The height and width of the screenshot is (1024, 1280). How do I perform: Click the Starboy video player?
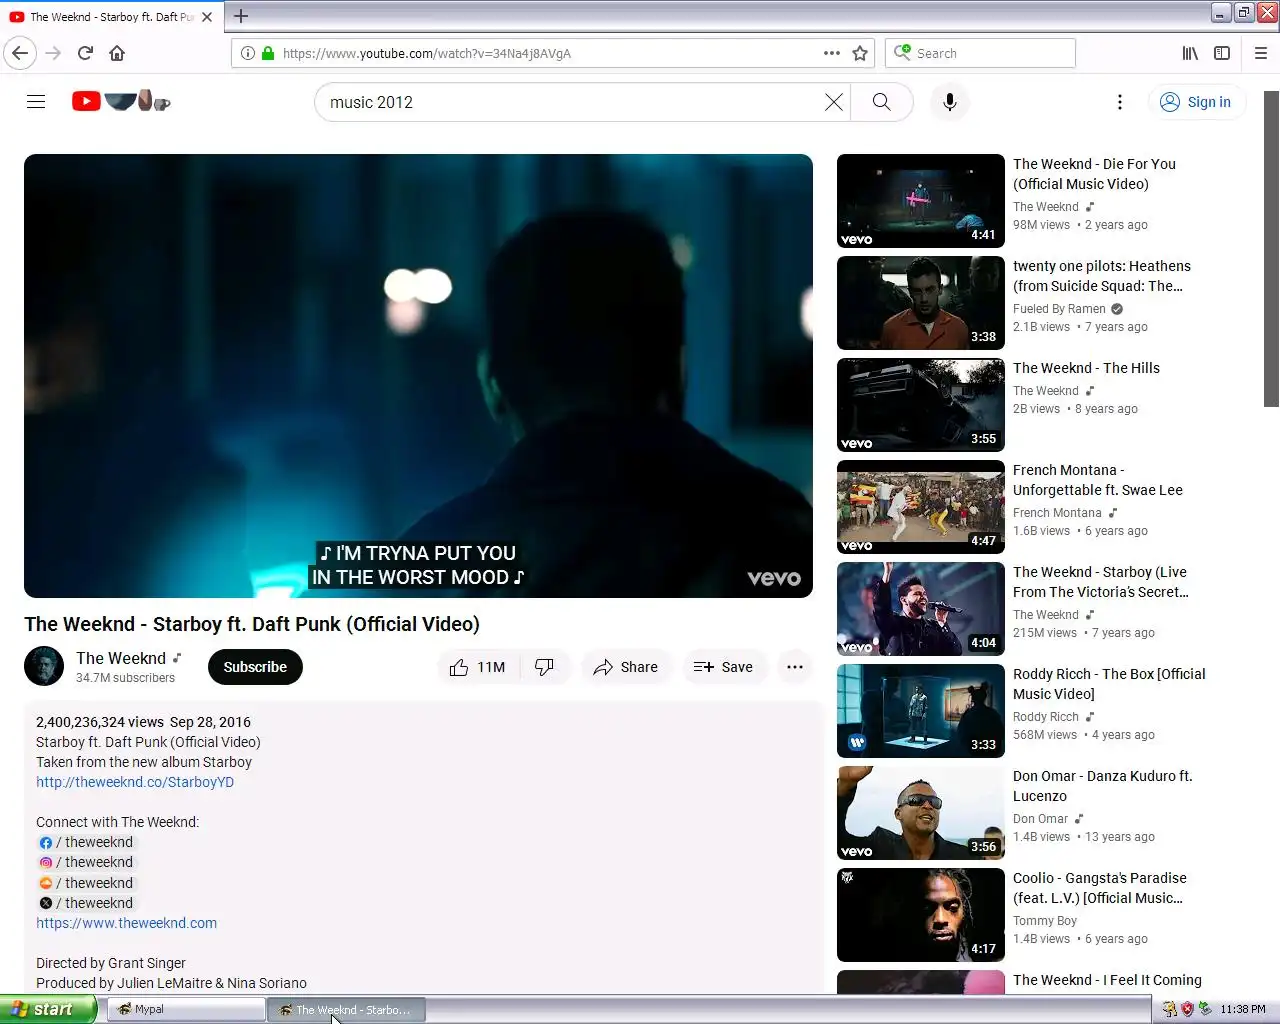418,376
